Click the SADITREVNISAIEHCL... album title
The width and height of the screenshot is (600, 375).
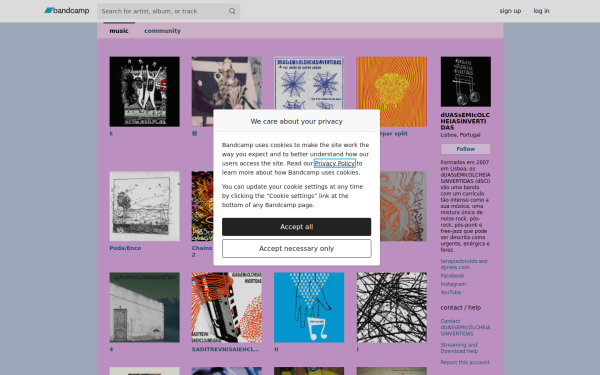pos(225,349)
